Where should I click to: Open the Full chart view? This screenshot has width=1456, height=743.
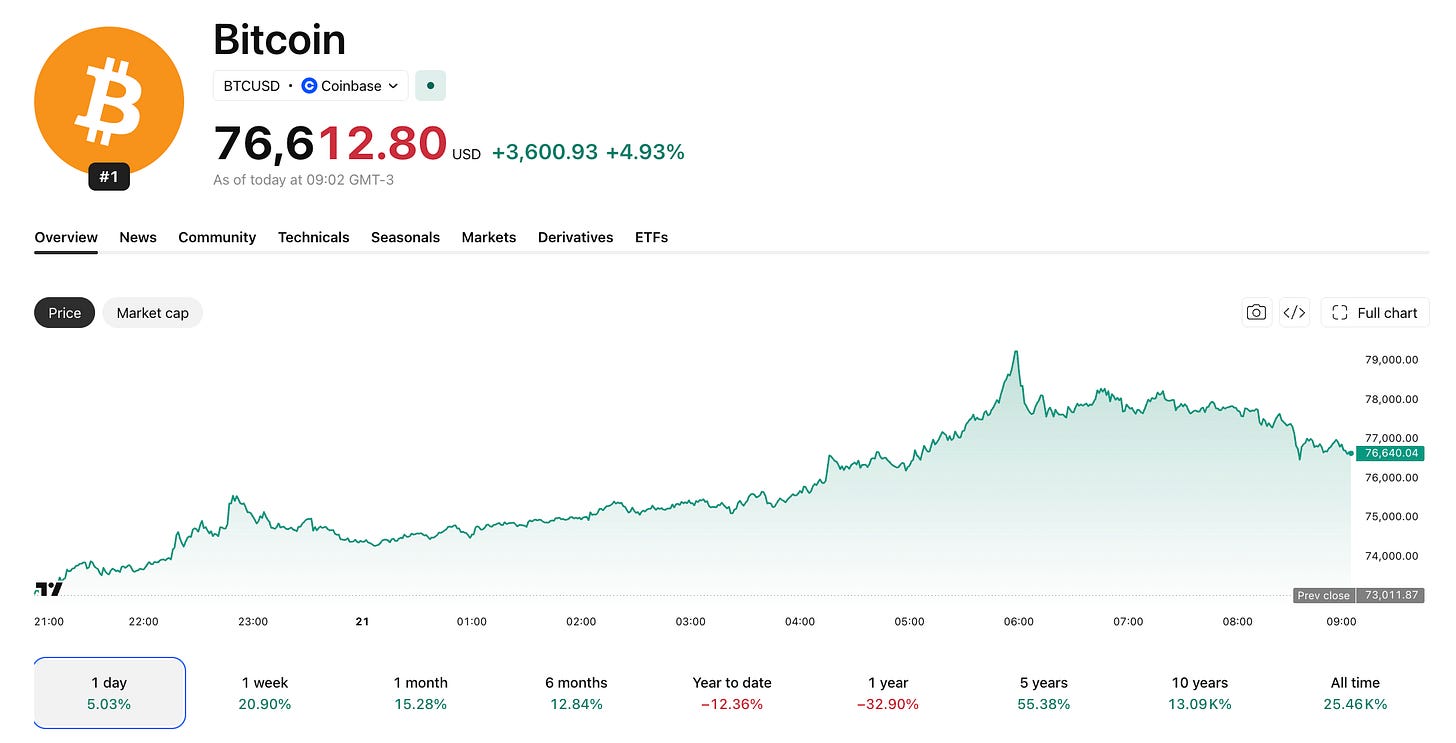(x=1375, y=313)
